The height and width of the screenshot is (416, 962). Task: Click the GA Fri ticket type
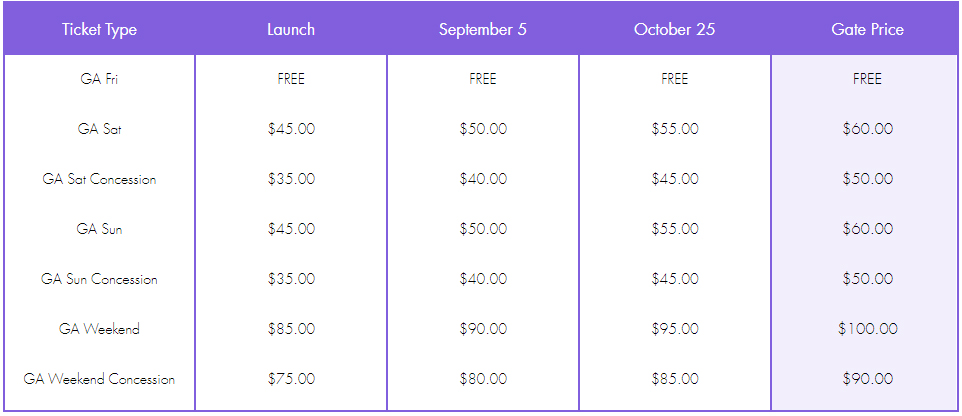99,79
